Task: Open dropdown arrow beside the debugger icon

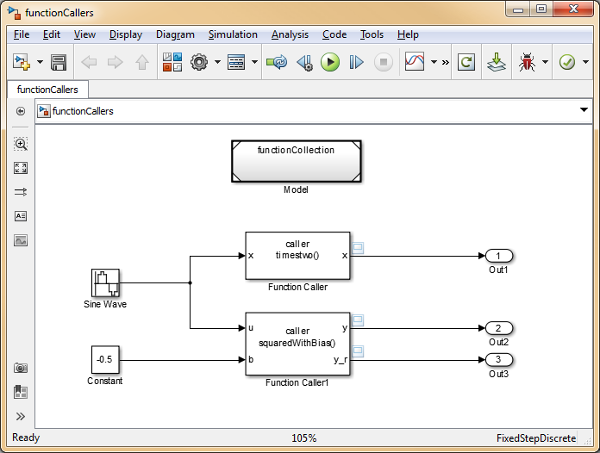Action: coord(545,62)
